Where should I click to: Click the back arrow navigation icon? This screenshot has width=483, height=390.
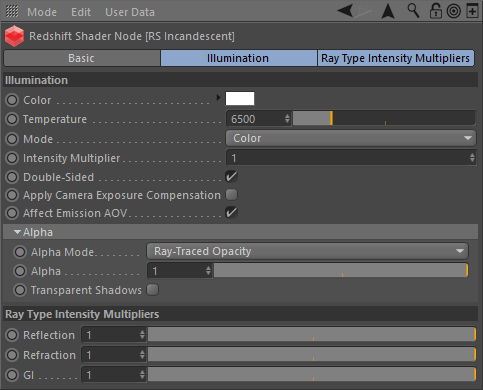point(345,11)
